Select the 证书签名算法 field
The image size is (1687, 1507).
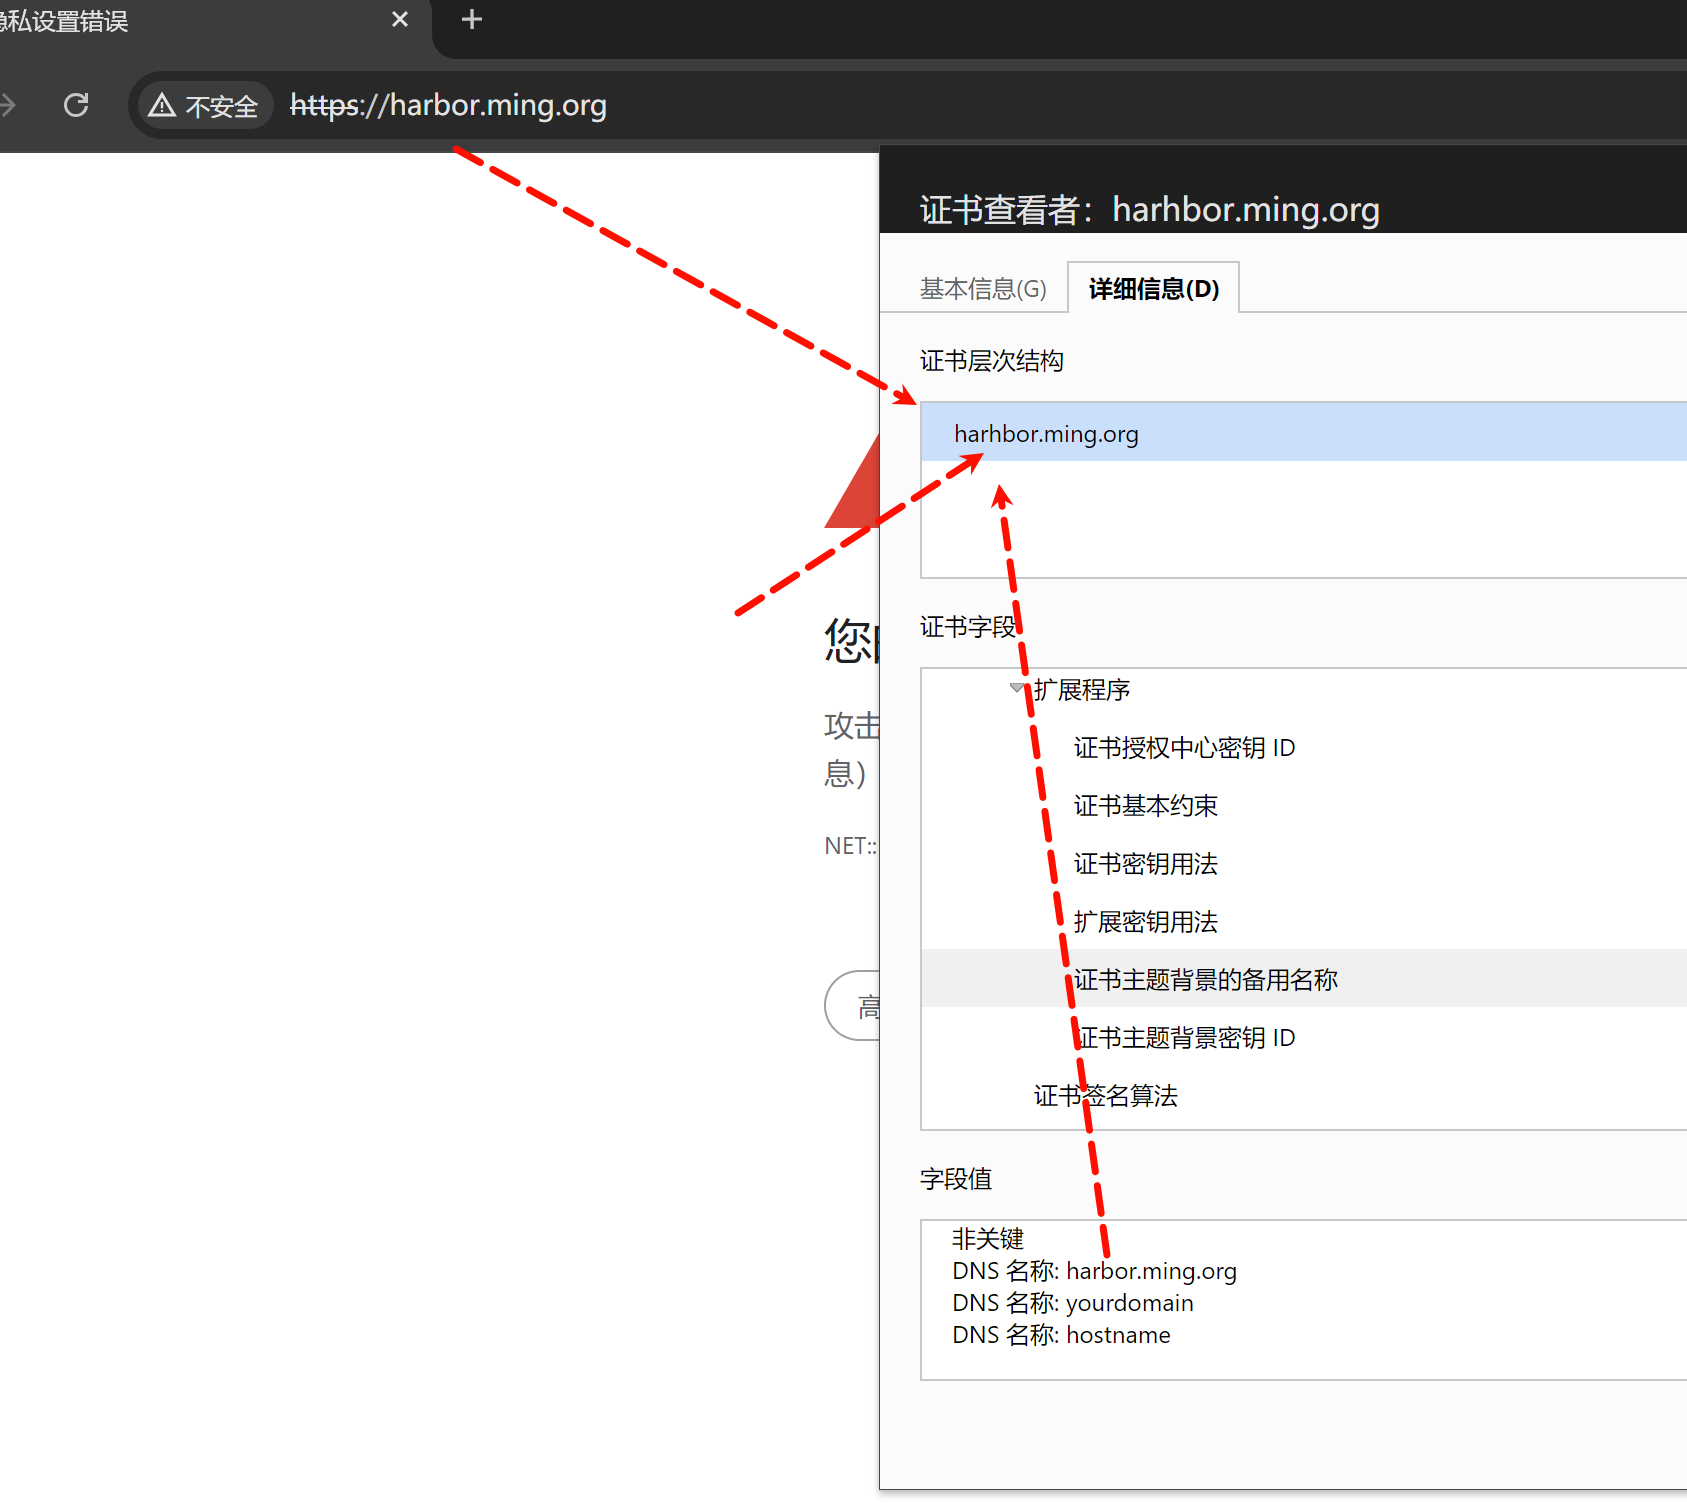coord(1105,1096)
